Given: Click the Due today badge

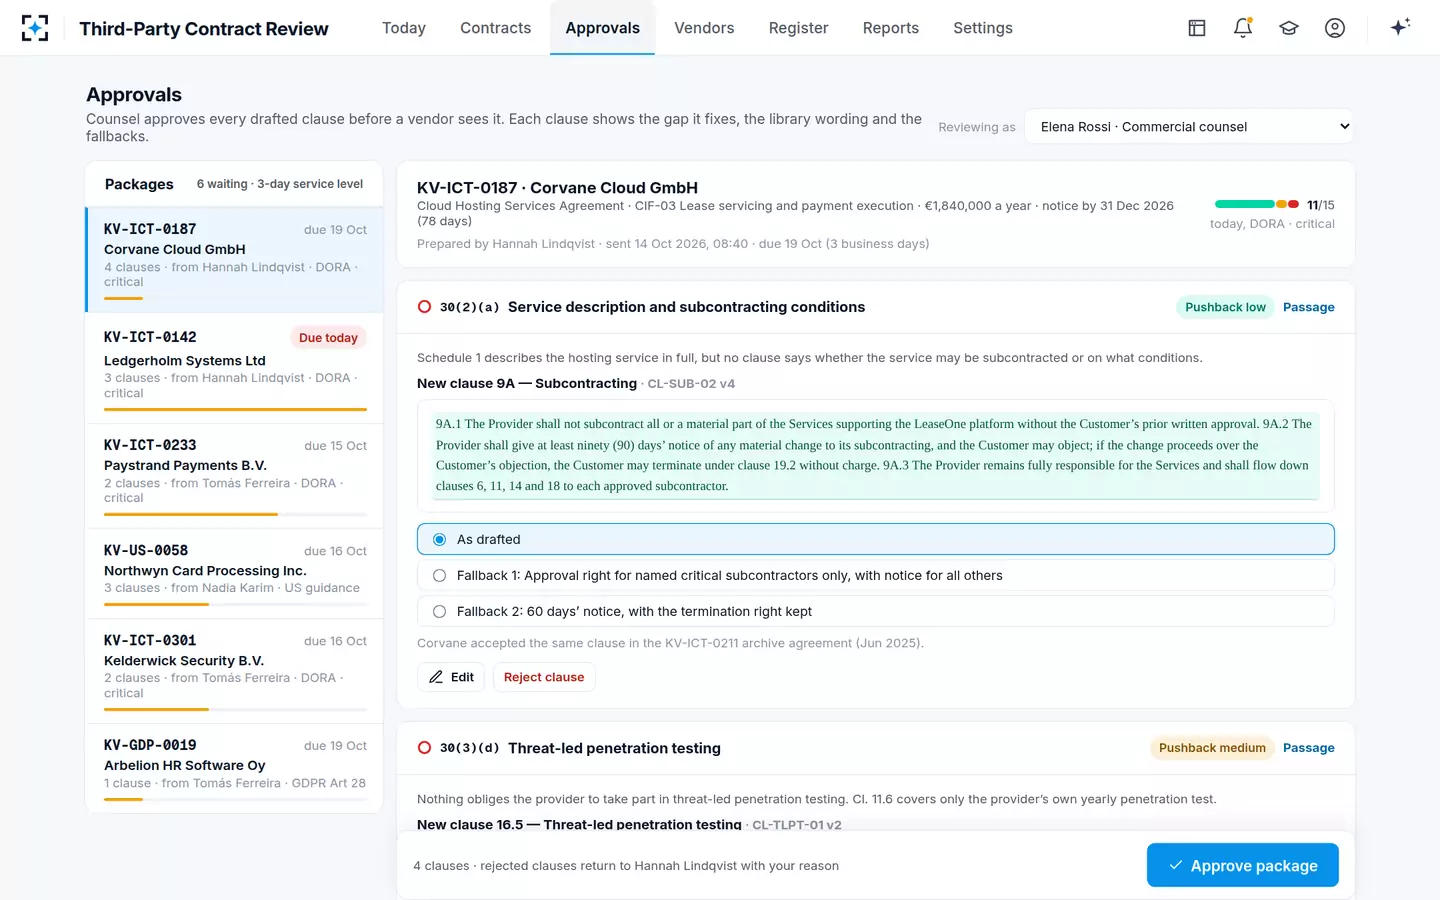Looking at the screenshot, I should click(328, 338).
